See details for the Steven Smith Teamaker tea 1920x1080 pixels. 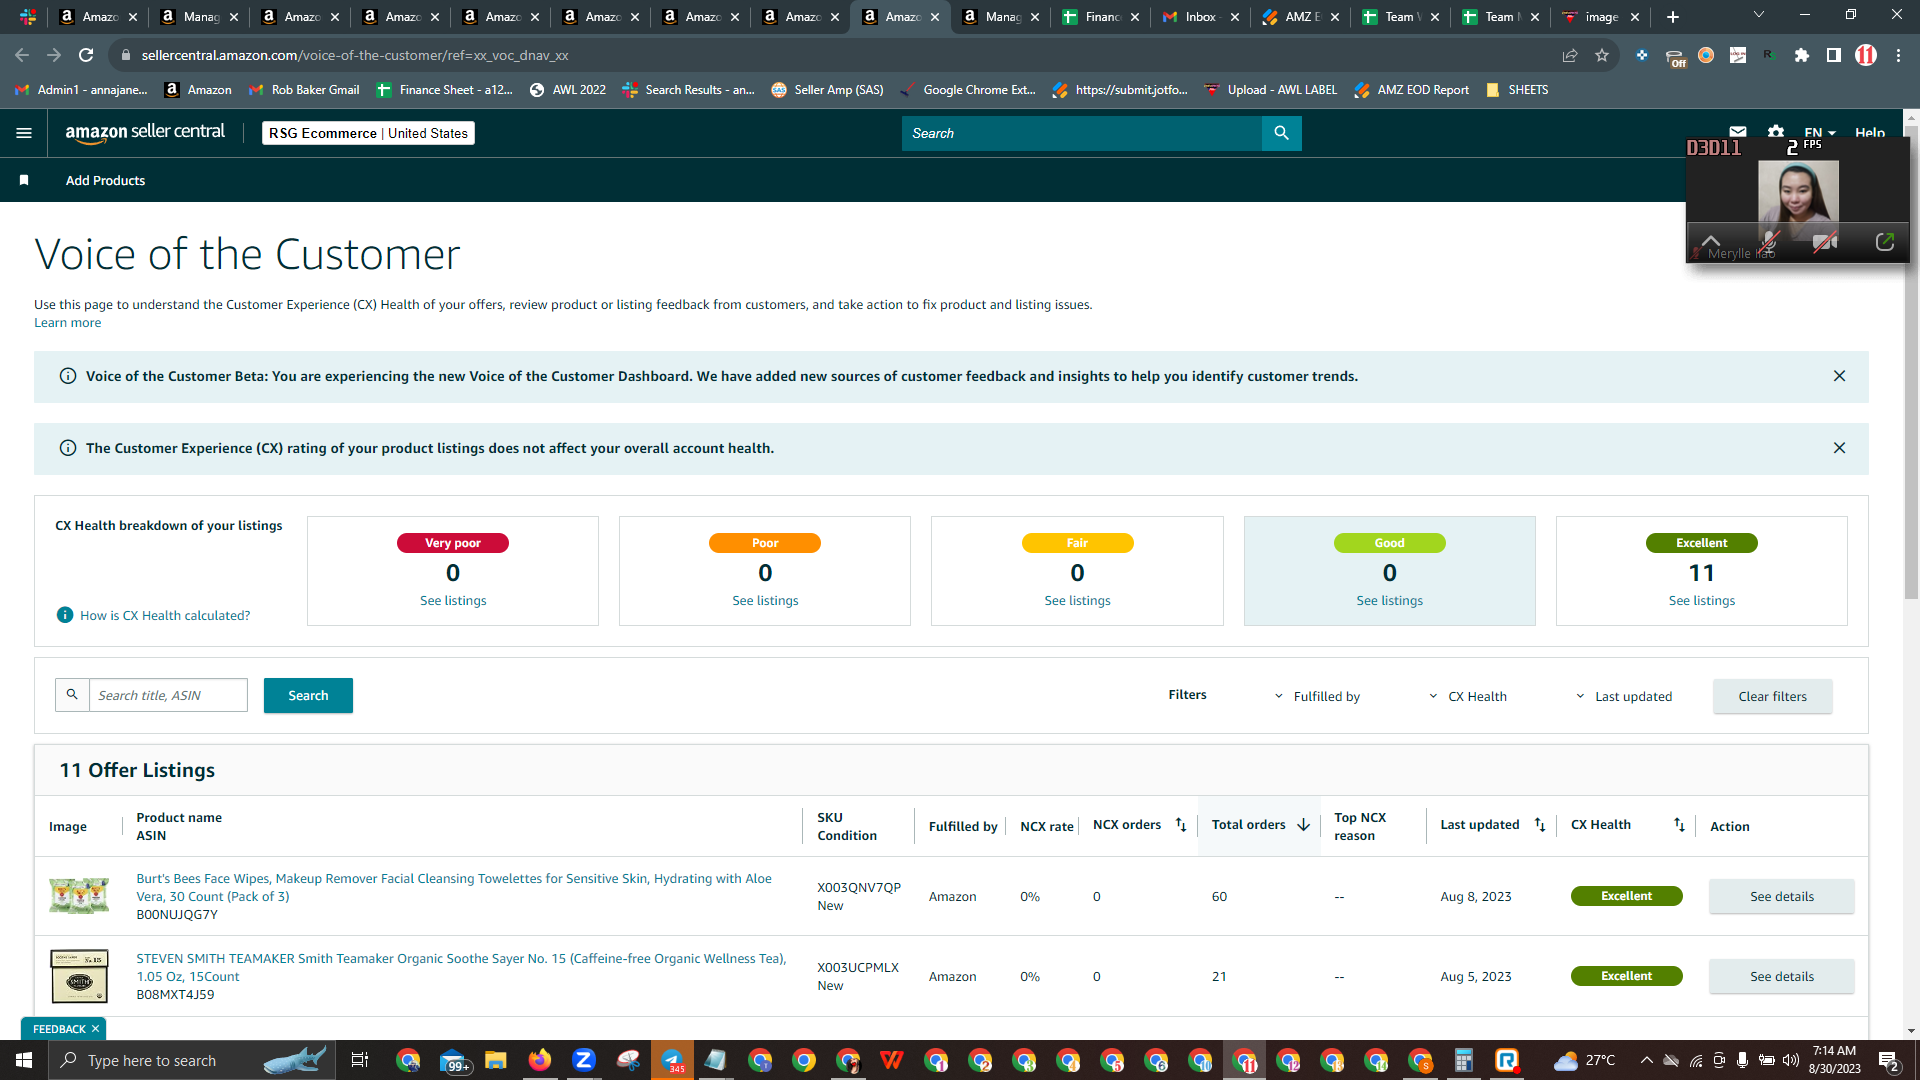1781,976
